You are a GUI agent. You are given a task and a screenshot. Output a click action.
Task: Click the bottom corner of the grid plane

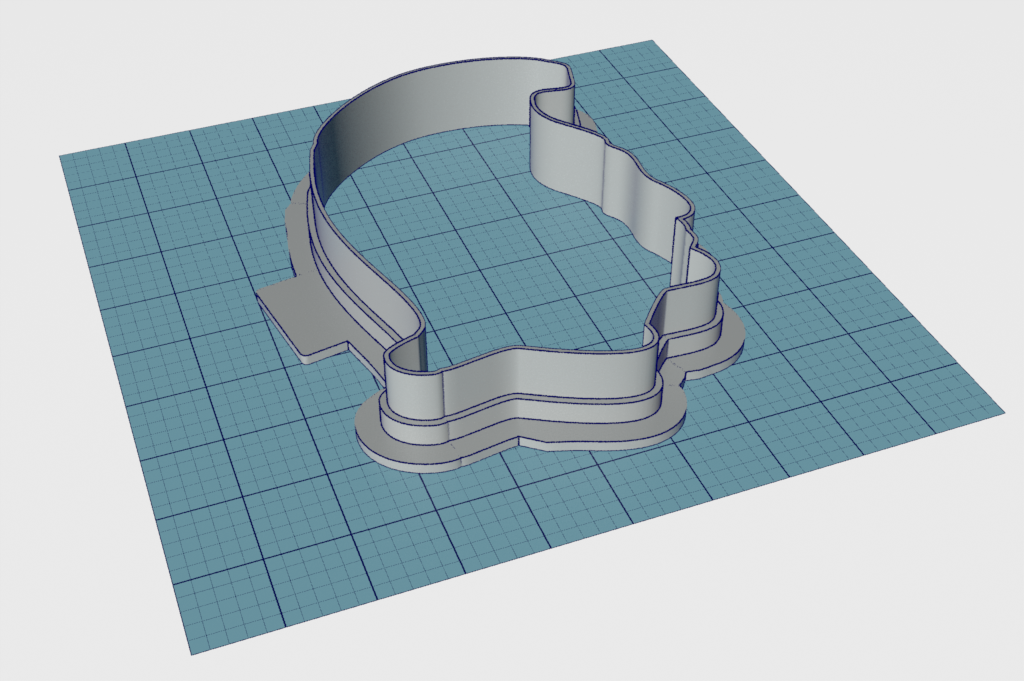click(193, 651)
